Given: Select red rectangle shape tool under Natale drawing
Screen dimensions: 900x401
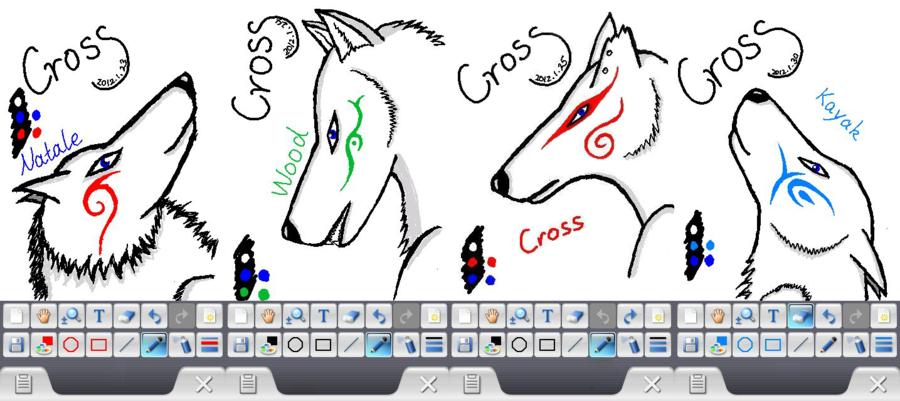Looking at the screenshot, I should (x=99, y=345).
